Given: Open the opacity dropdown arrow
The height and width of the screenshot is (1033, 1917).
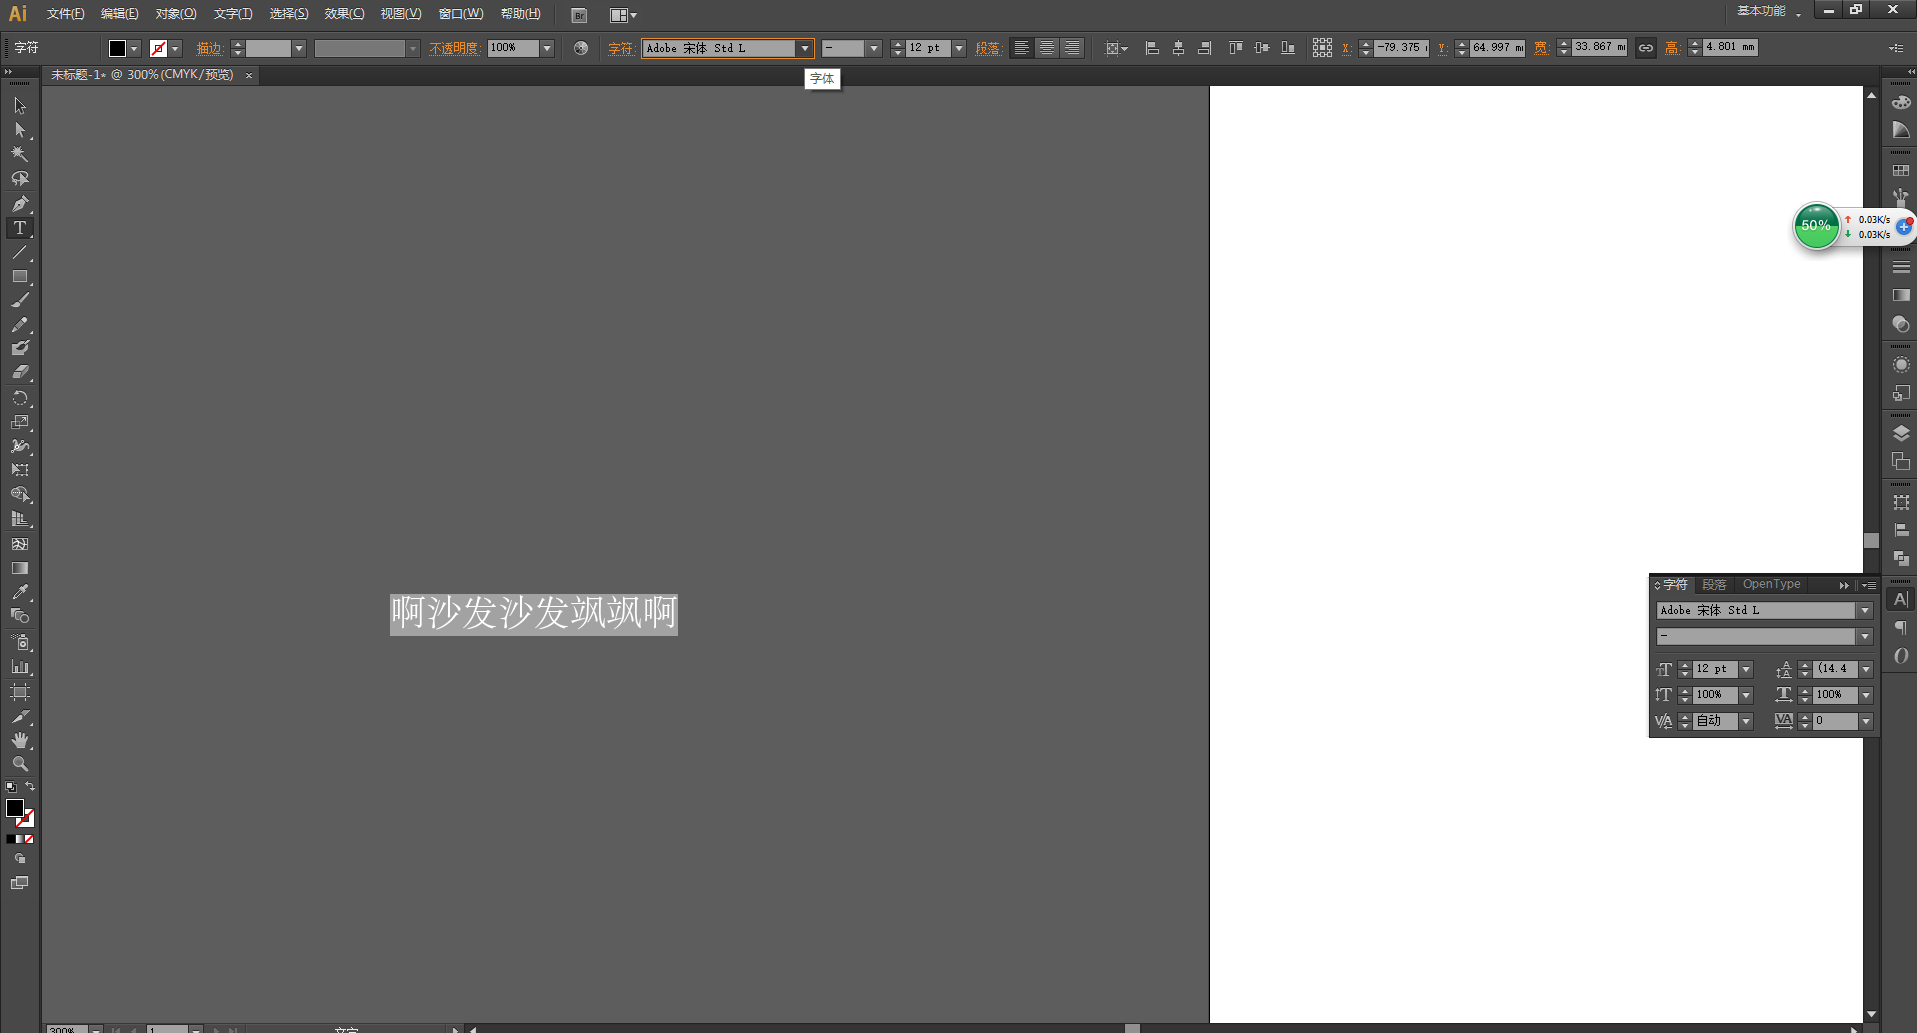Looking at the screenshot, I should (x=547, y=48).
